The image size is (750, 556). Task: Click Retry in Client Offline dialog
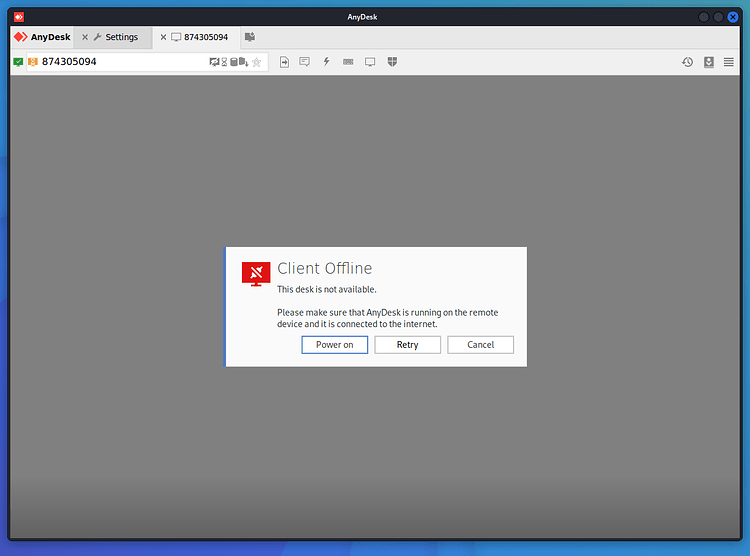[x=408, y=345]
